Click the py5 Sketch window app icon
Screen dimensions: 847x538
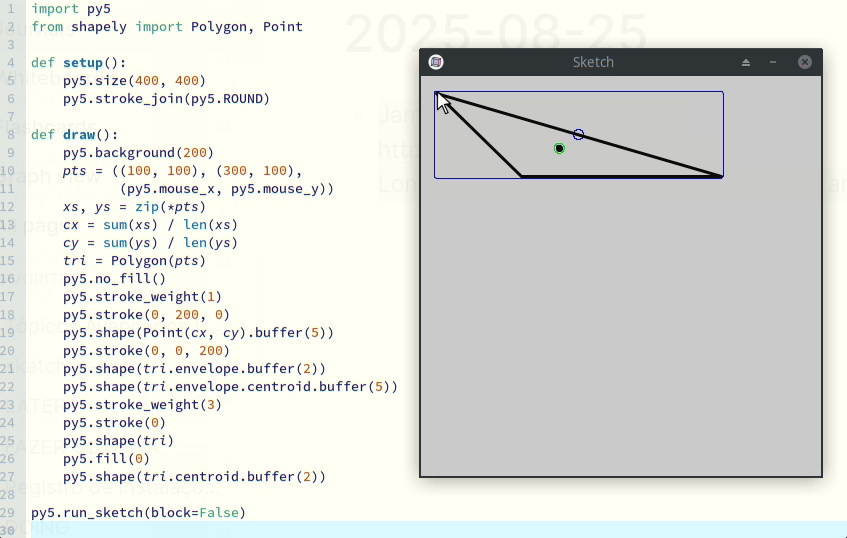(436, 62)
